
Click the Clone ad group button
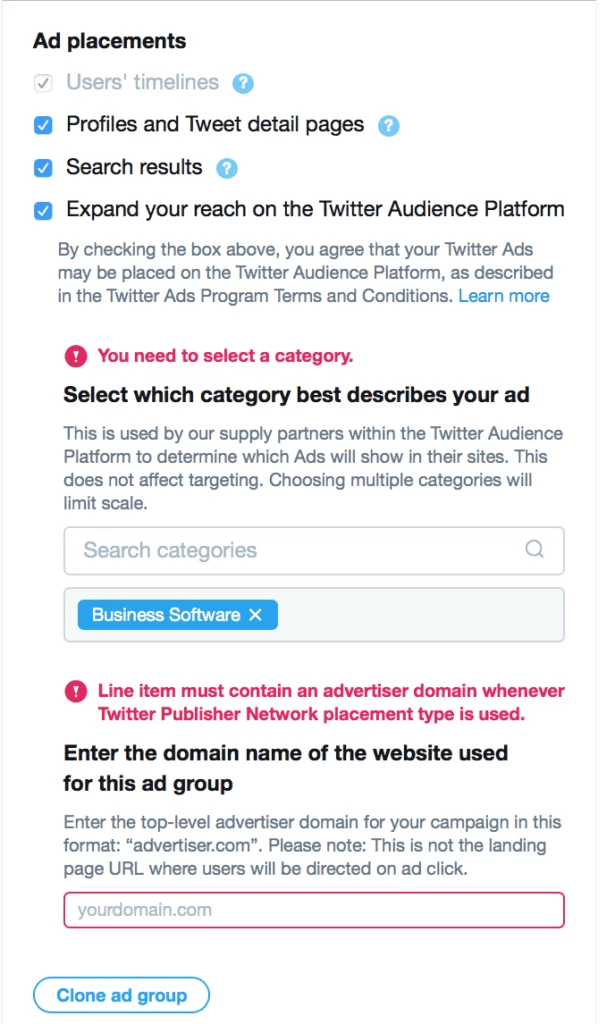(x=121, y=995)
